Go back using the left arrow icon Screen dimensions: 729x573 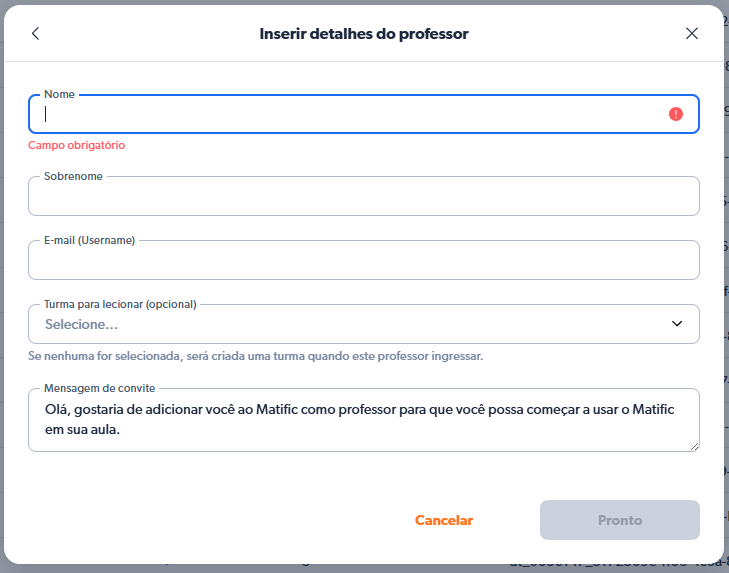tap(36, 33)
